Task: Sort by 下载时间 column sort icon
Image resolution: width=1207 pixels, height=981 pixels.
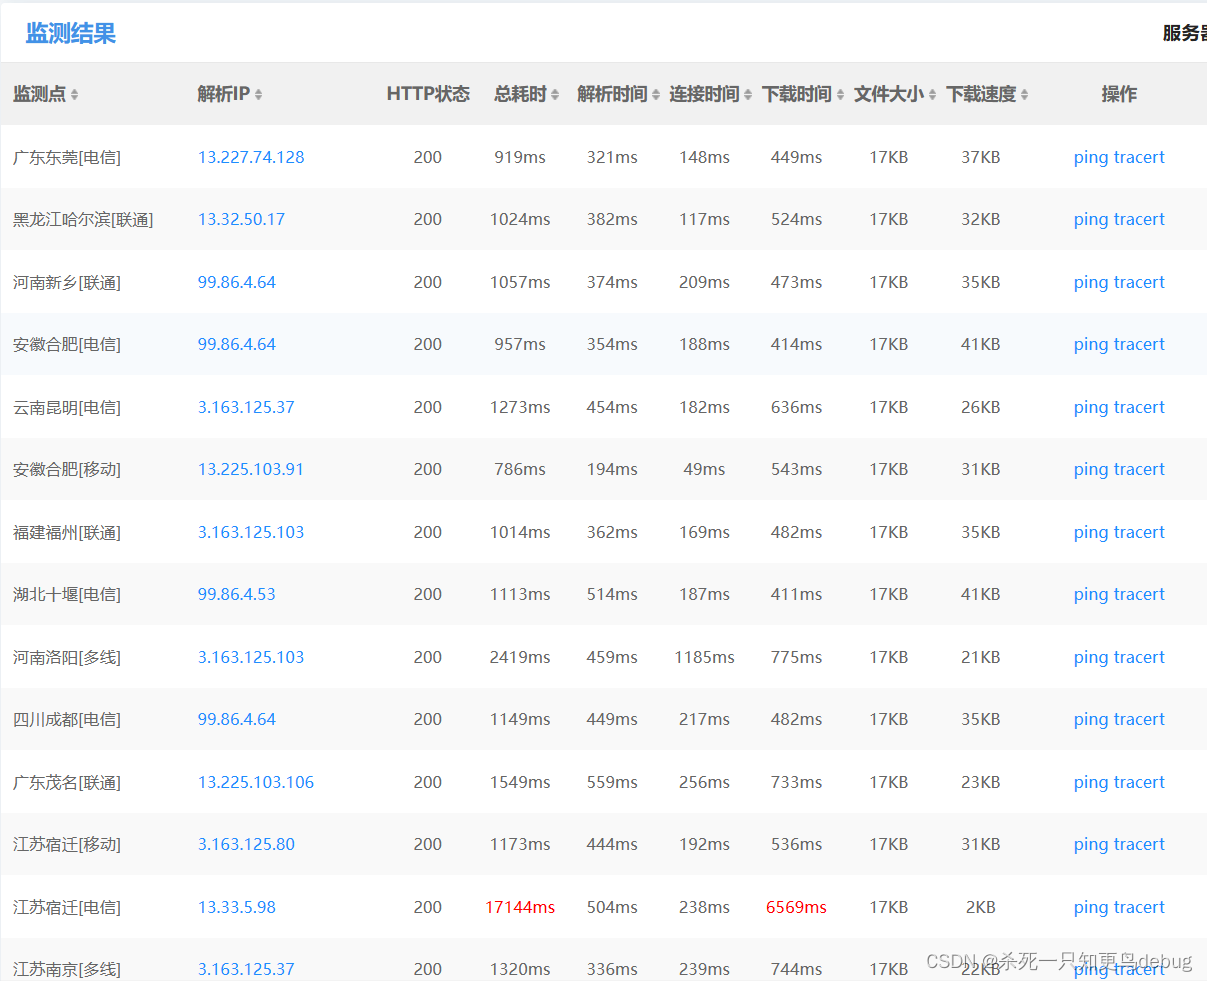Action: 840,94
